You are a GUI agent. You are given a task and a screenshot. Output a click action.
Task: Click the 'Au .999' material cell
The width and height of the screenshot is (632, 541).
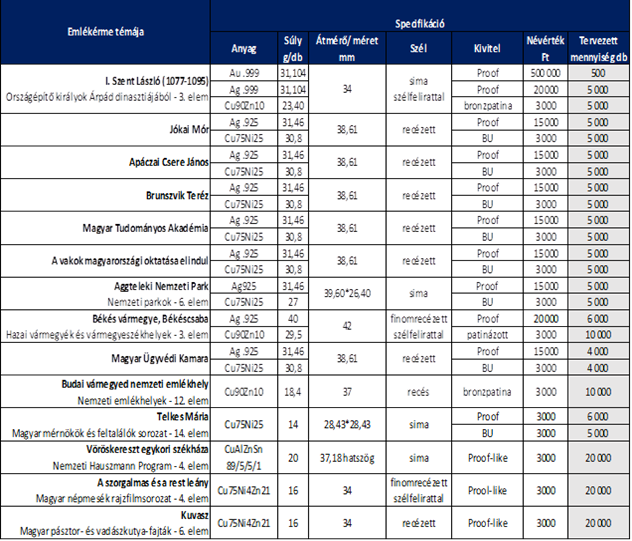[244, 73]
